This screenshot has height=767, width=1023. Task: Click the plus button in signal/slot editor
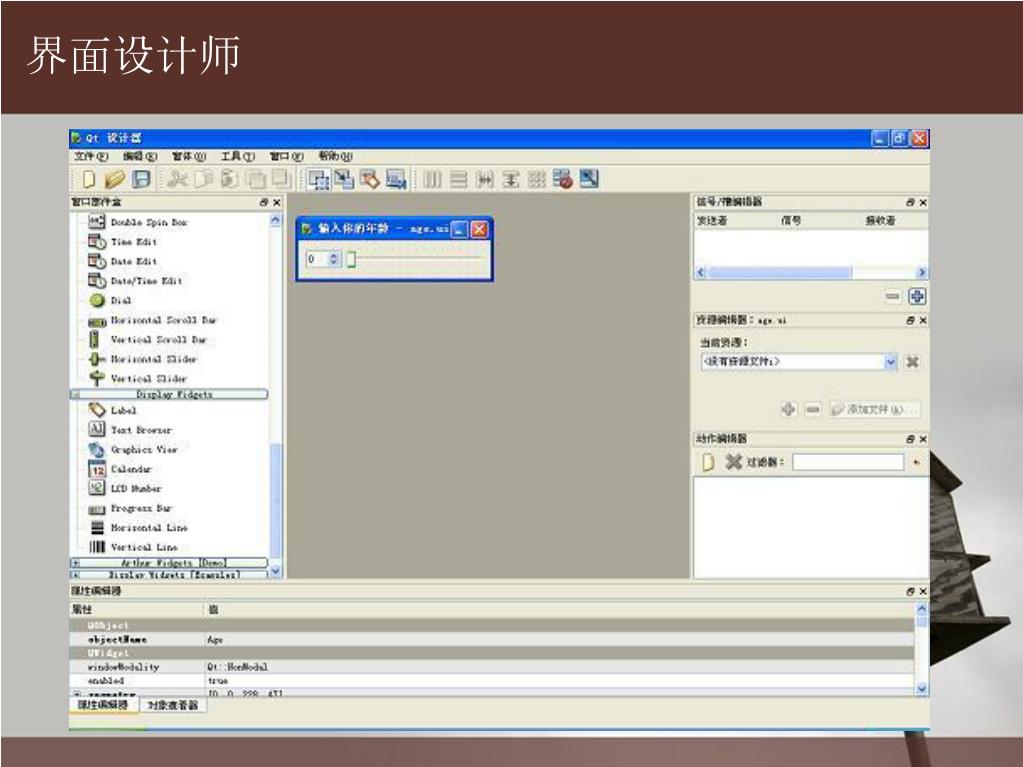point(917,297)
